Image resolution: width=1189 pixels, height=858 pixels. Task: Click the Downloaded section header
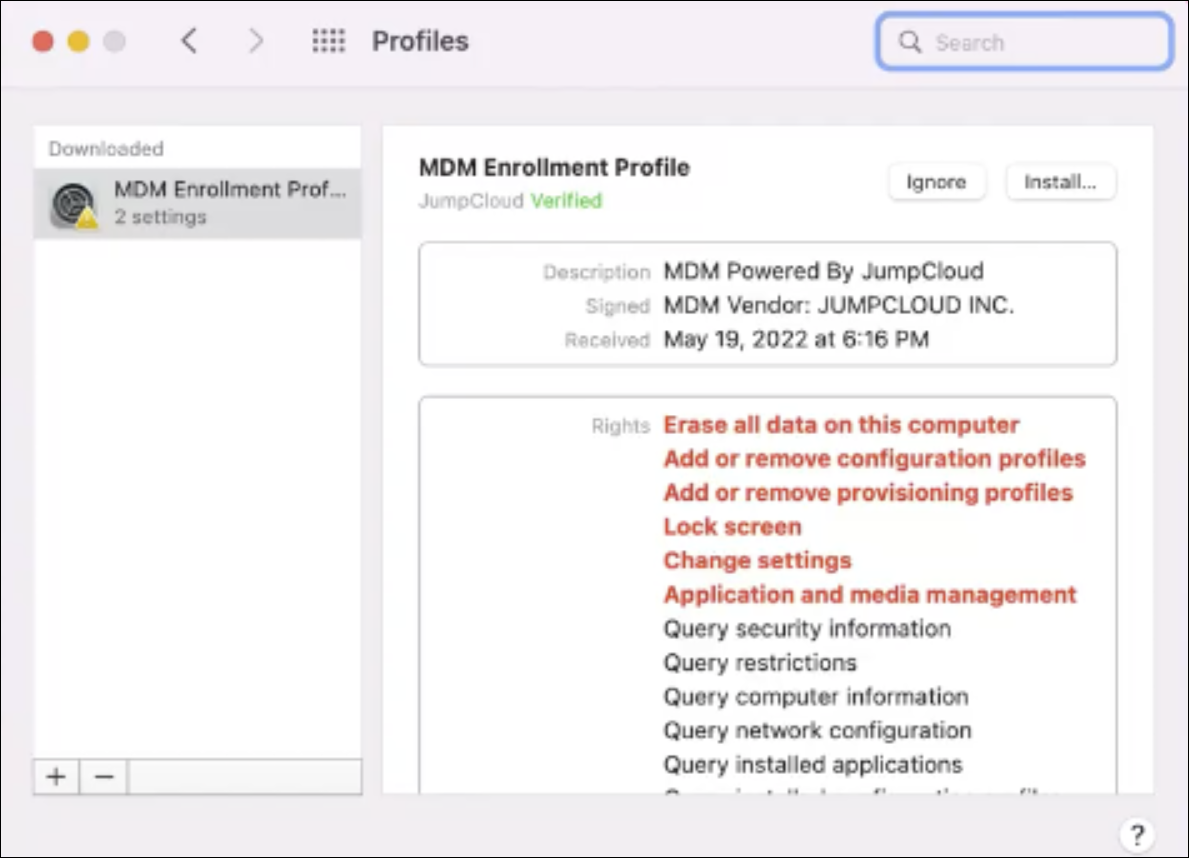pyautogui.click(x=106, y=149)
